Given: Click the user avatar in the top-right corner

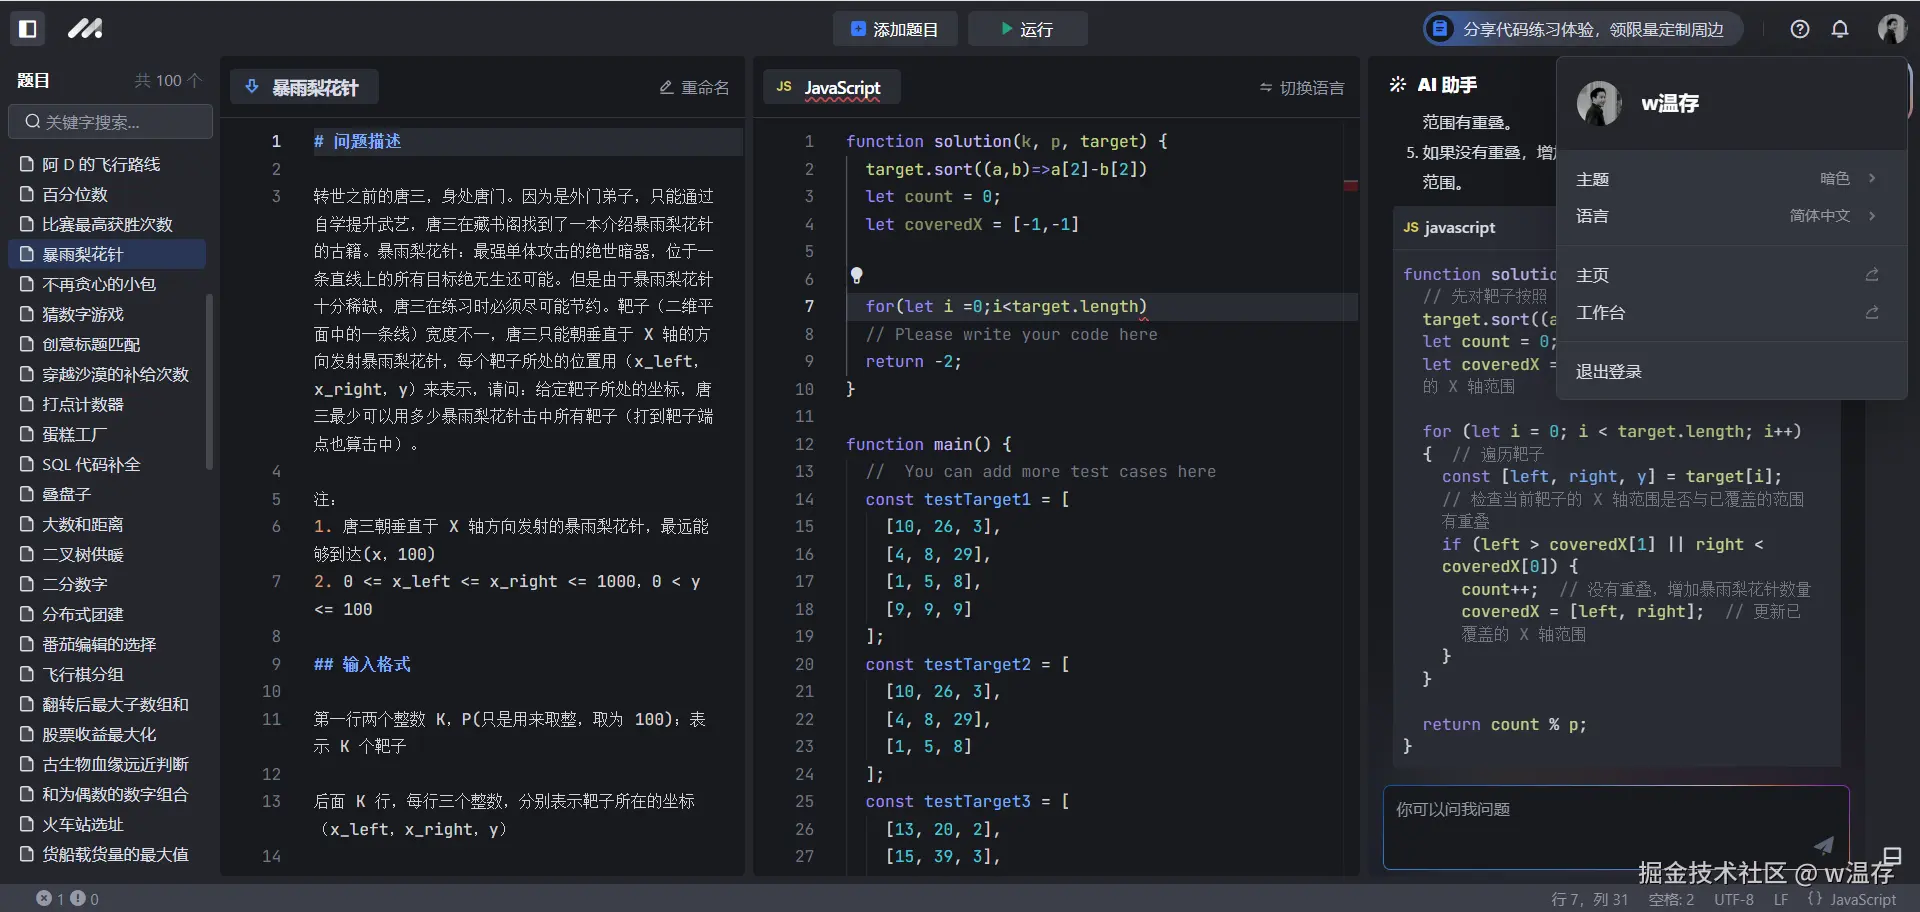Looking at the screenshot, I should 1892,28.
